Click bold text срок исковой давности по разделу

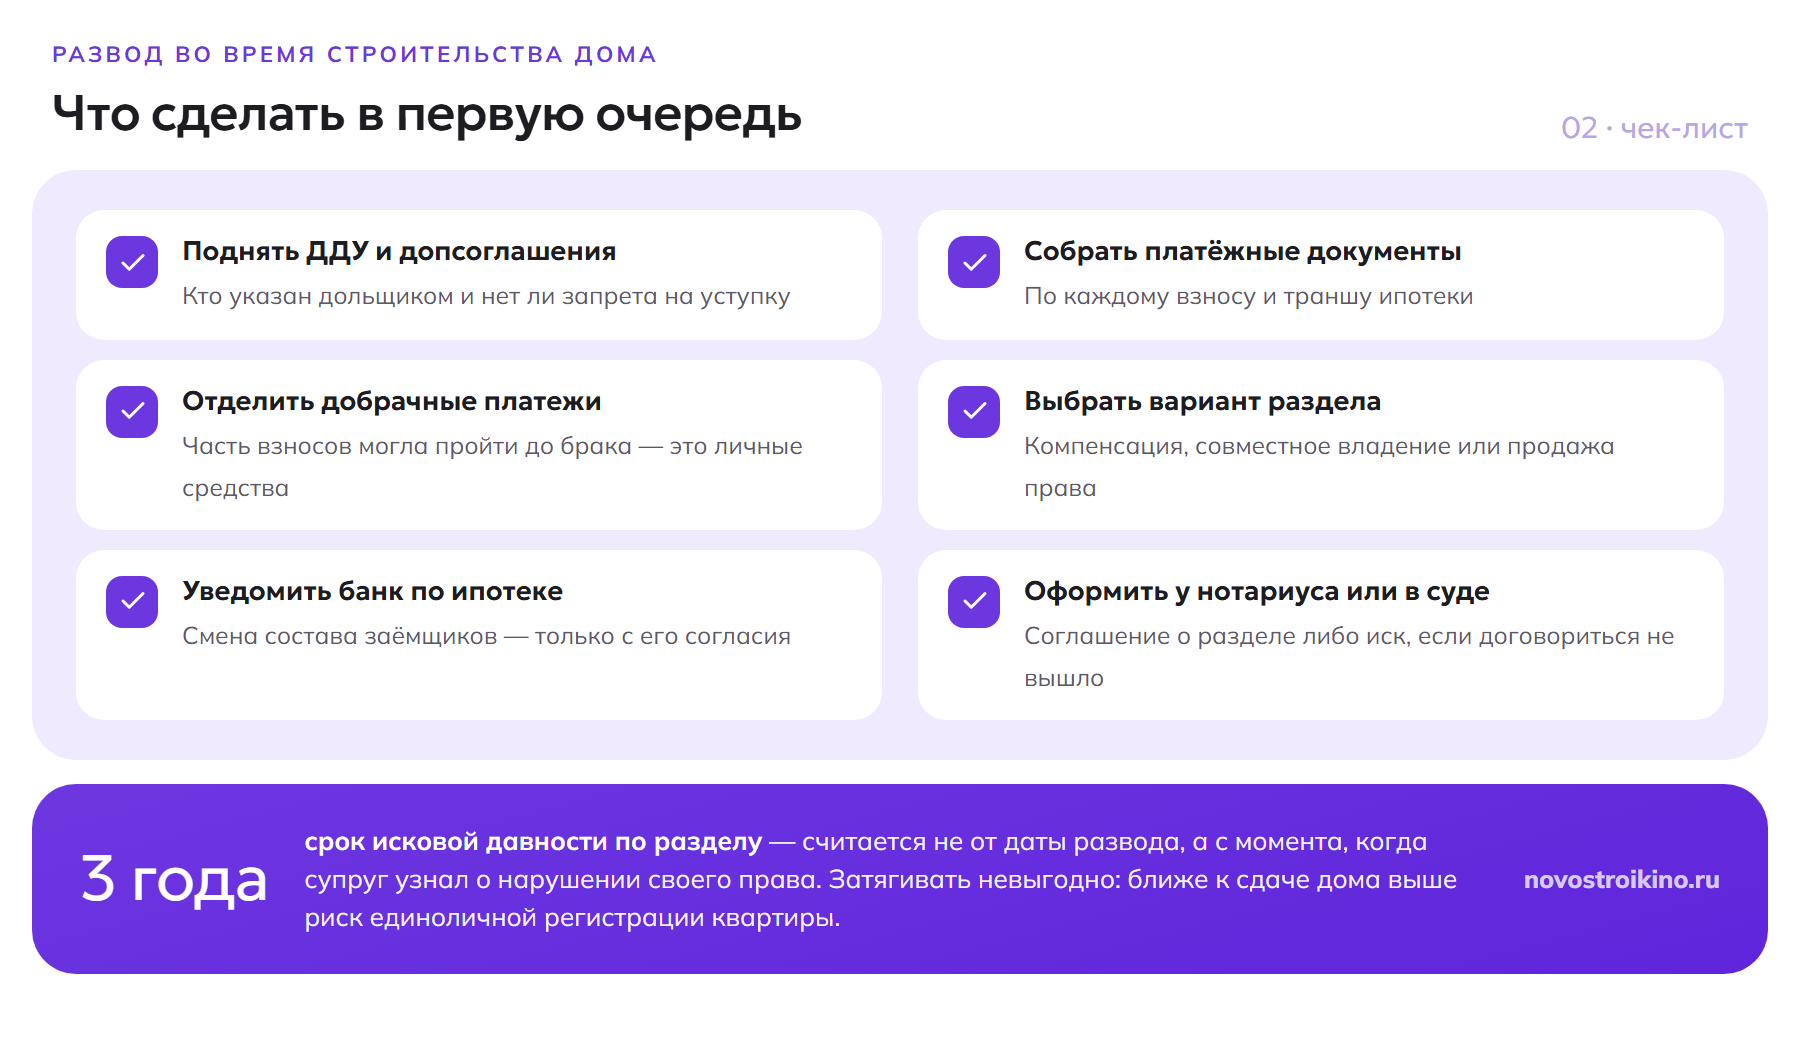(x=533, y=842)
